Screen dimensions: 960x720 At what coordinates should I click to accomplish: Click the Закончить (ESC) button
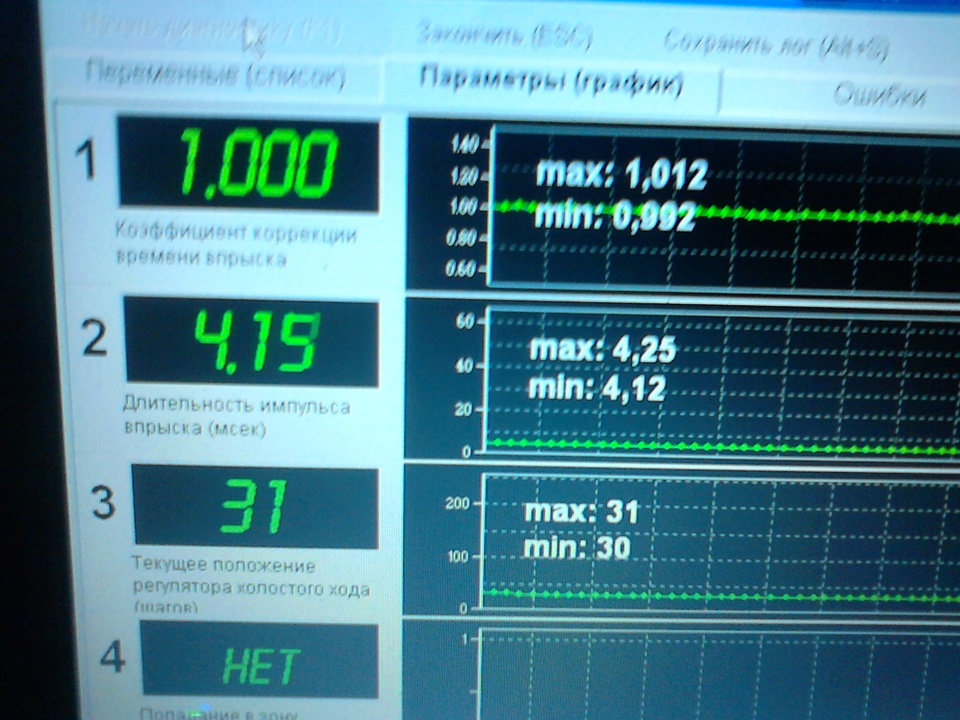tap(504, 36)
